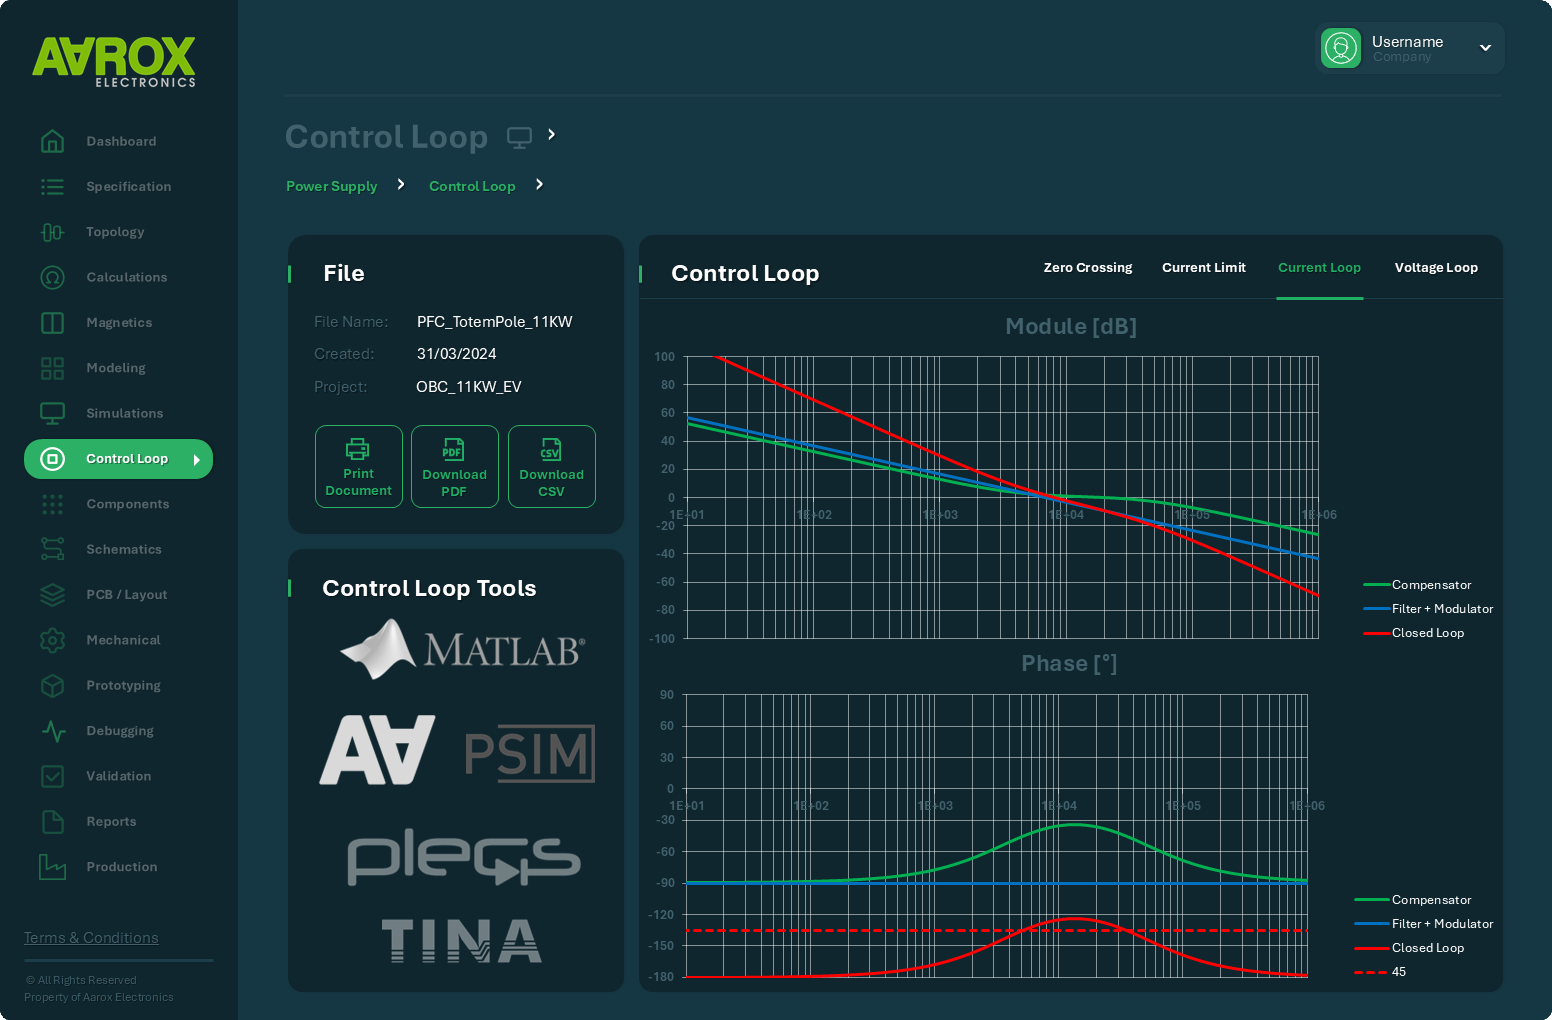Switch to the Voltage Loop tab
Viewport: 1552px width, 1020px height.
[x=1436, y=267]
